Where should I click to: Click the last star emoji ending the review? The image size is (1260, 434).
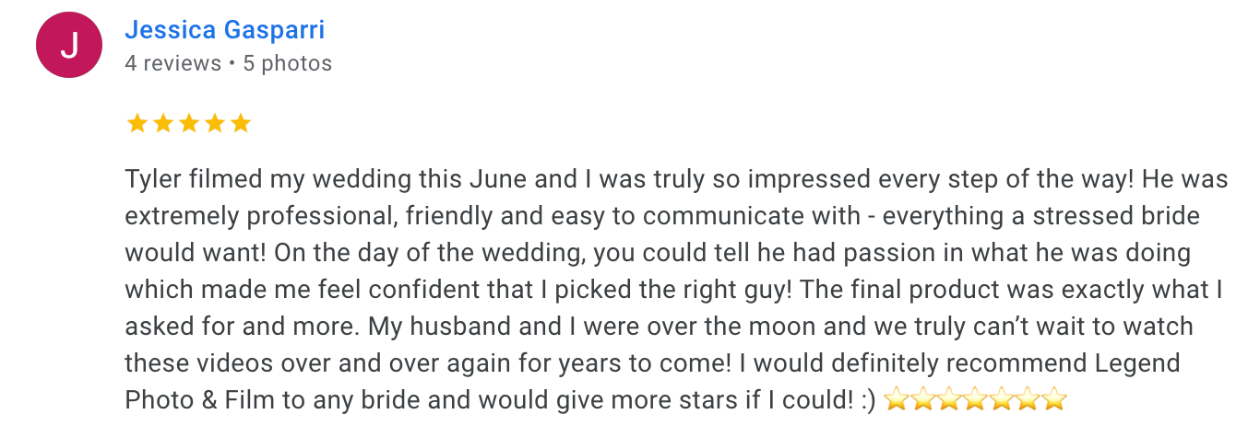click(x=1054, y=401)
